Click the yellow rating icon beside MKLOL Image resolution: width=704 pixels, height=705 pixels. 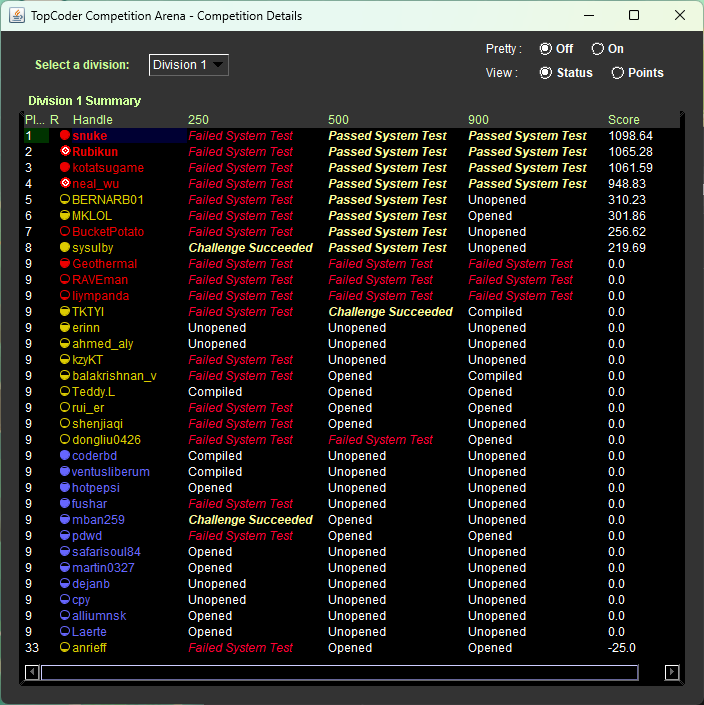(x=65, y=215)
